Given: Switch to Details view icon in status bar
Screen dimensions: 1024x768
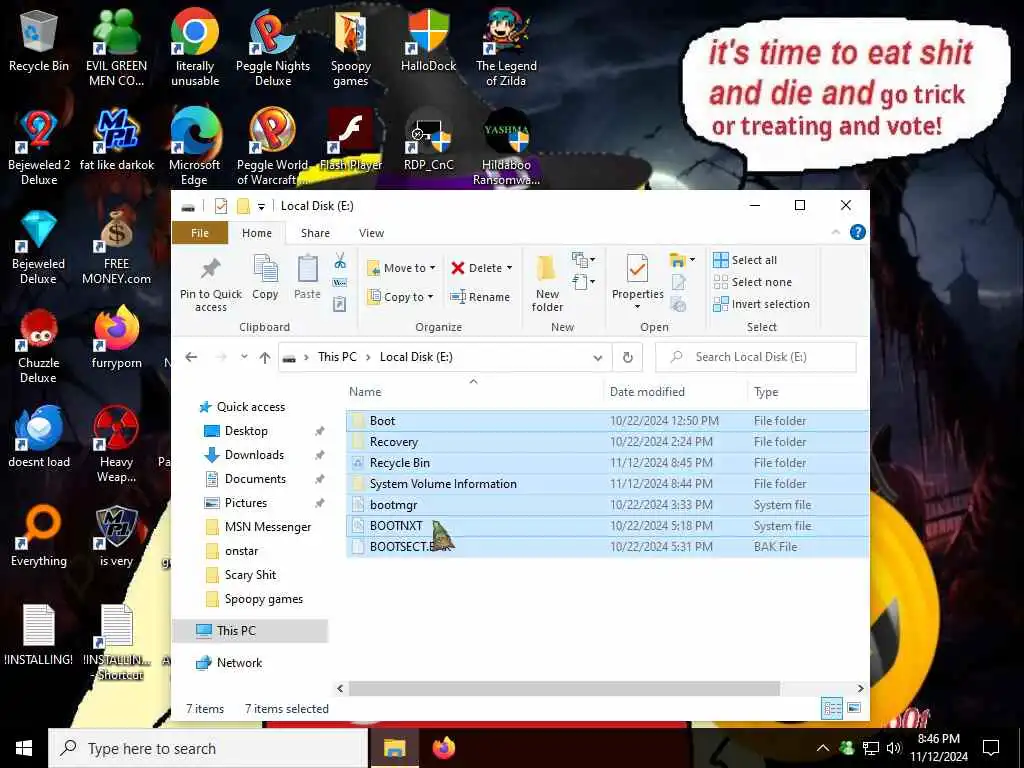Looking at the screenshot, I should click(832, 708).
